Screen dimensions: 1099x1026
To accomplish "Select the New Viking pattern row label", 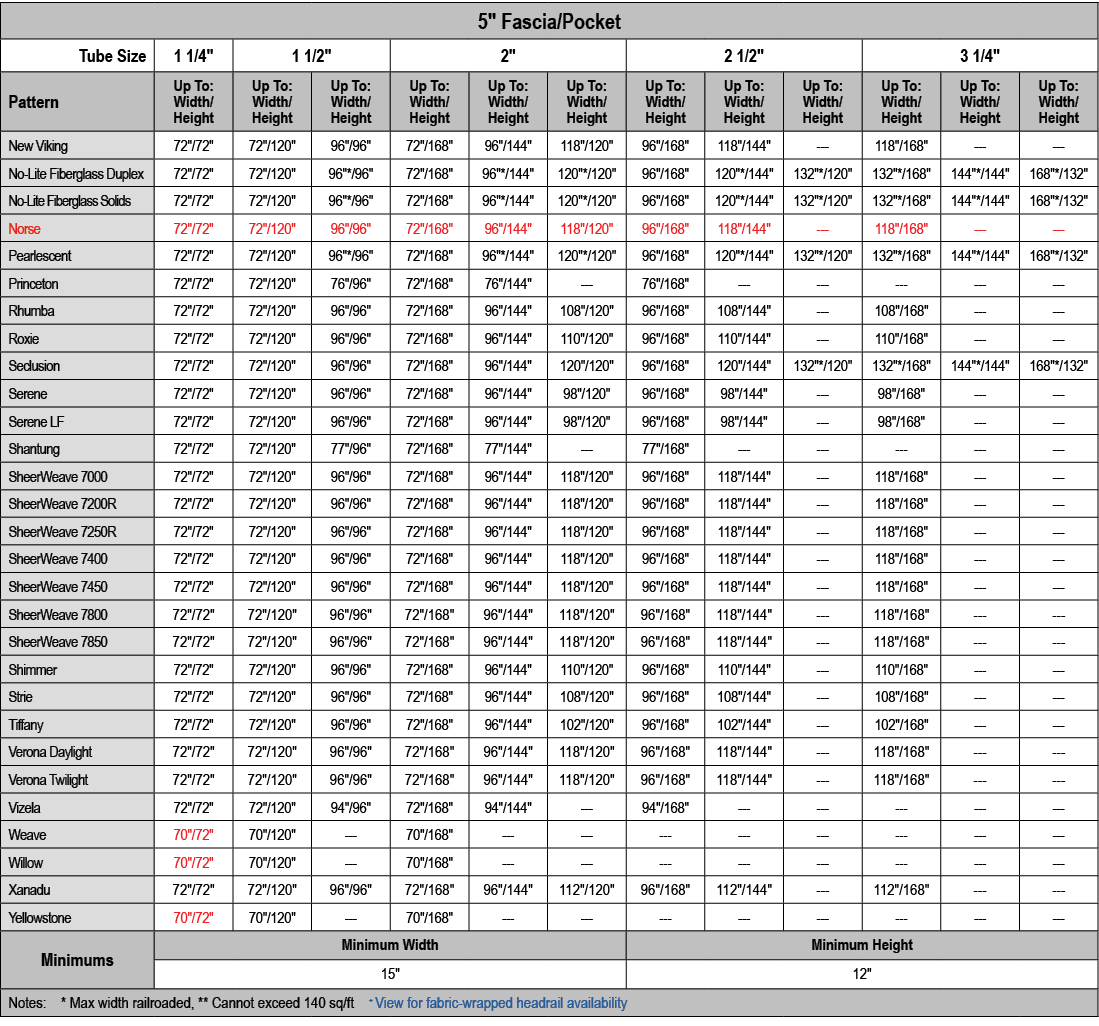I will click(x=38, y=146).
